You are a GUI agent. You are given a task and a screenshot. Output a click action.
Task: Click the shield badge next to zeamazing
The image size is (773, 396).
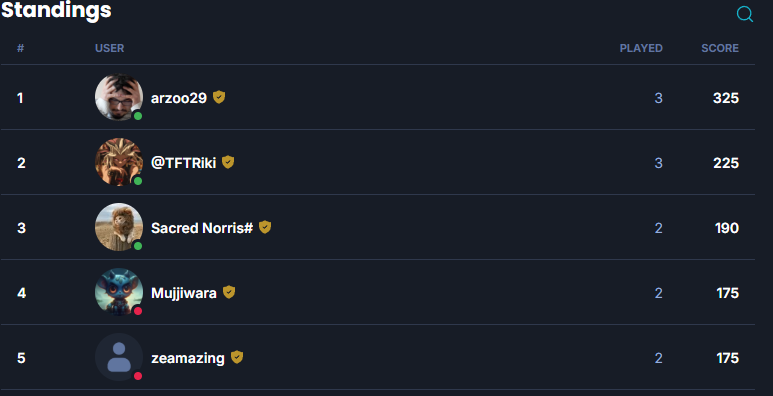pos(237,357)
